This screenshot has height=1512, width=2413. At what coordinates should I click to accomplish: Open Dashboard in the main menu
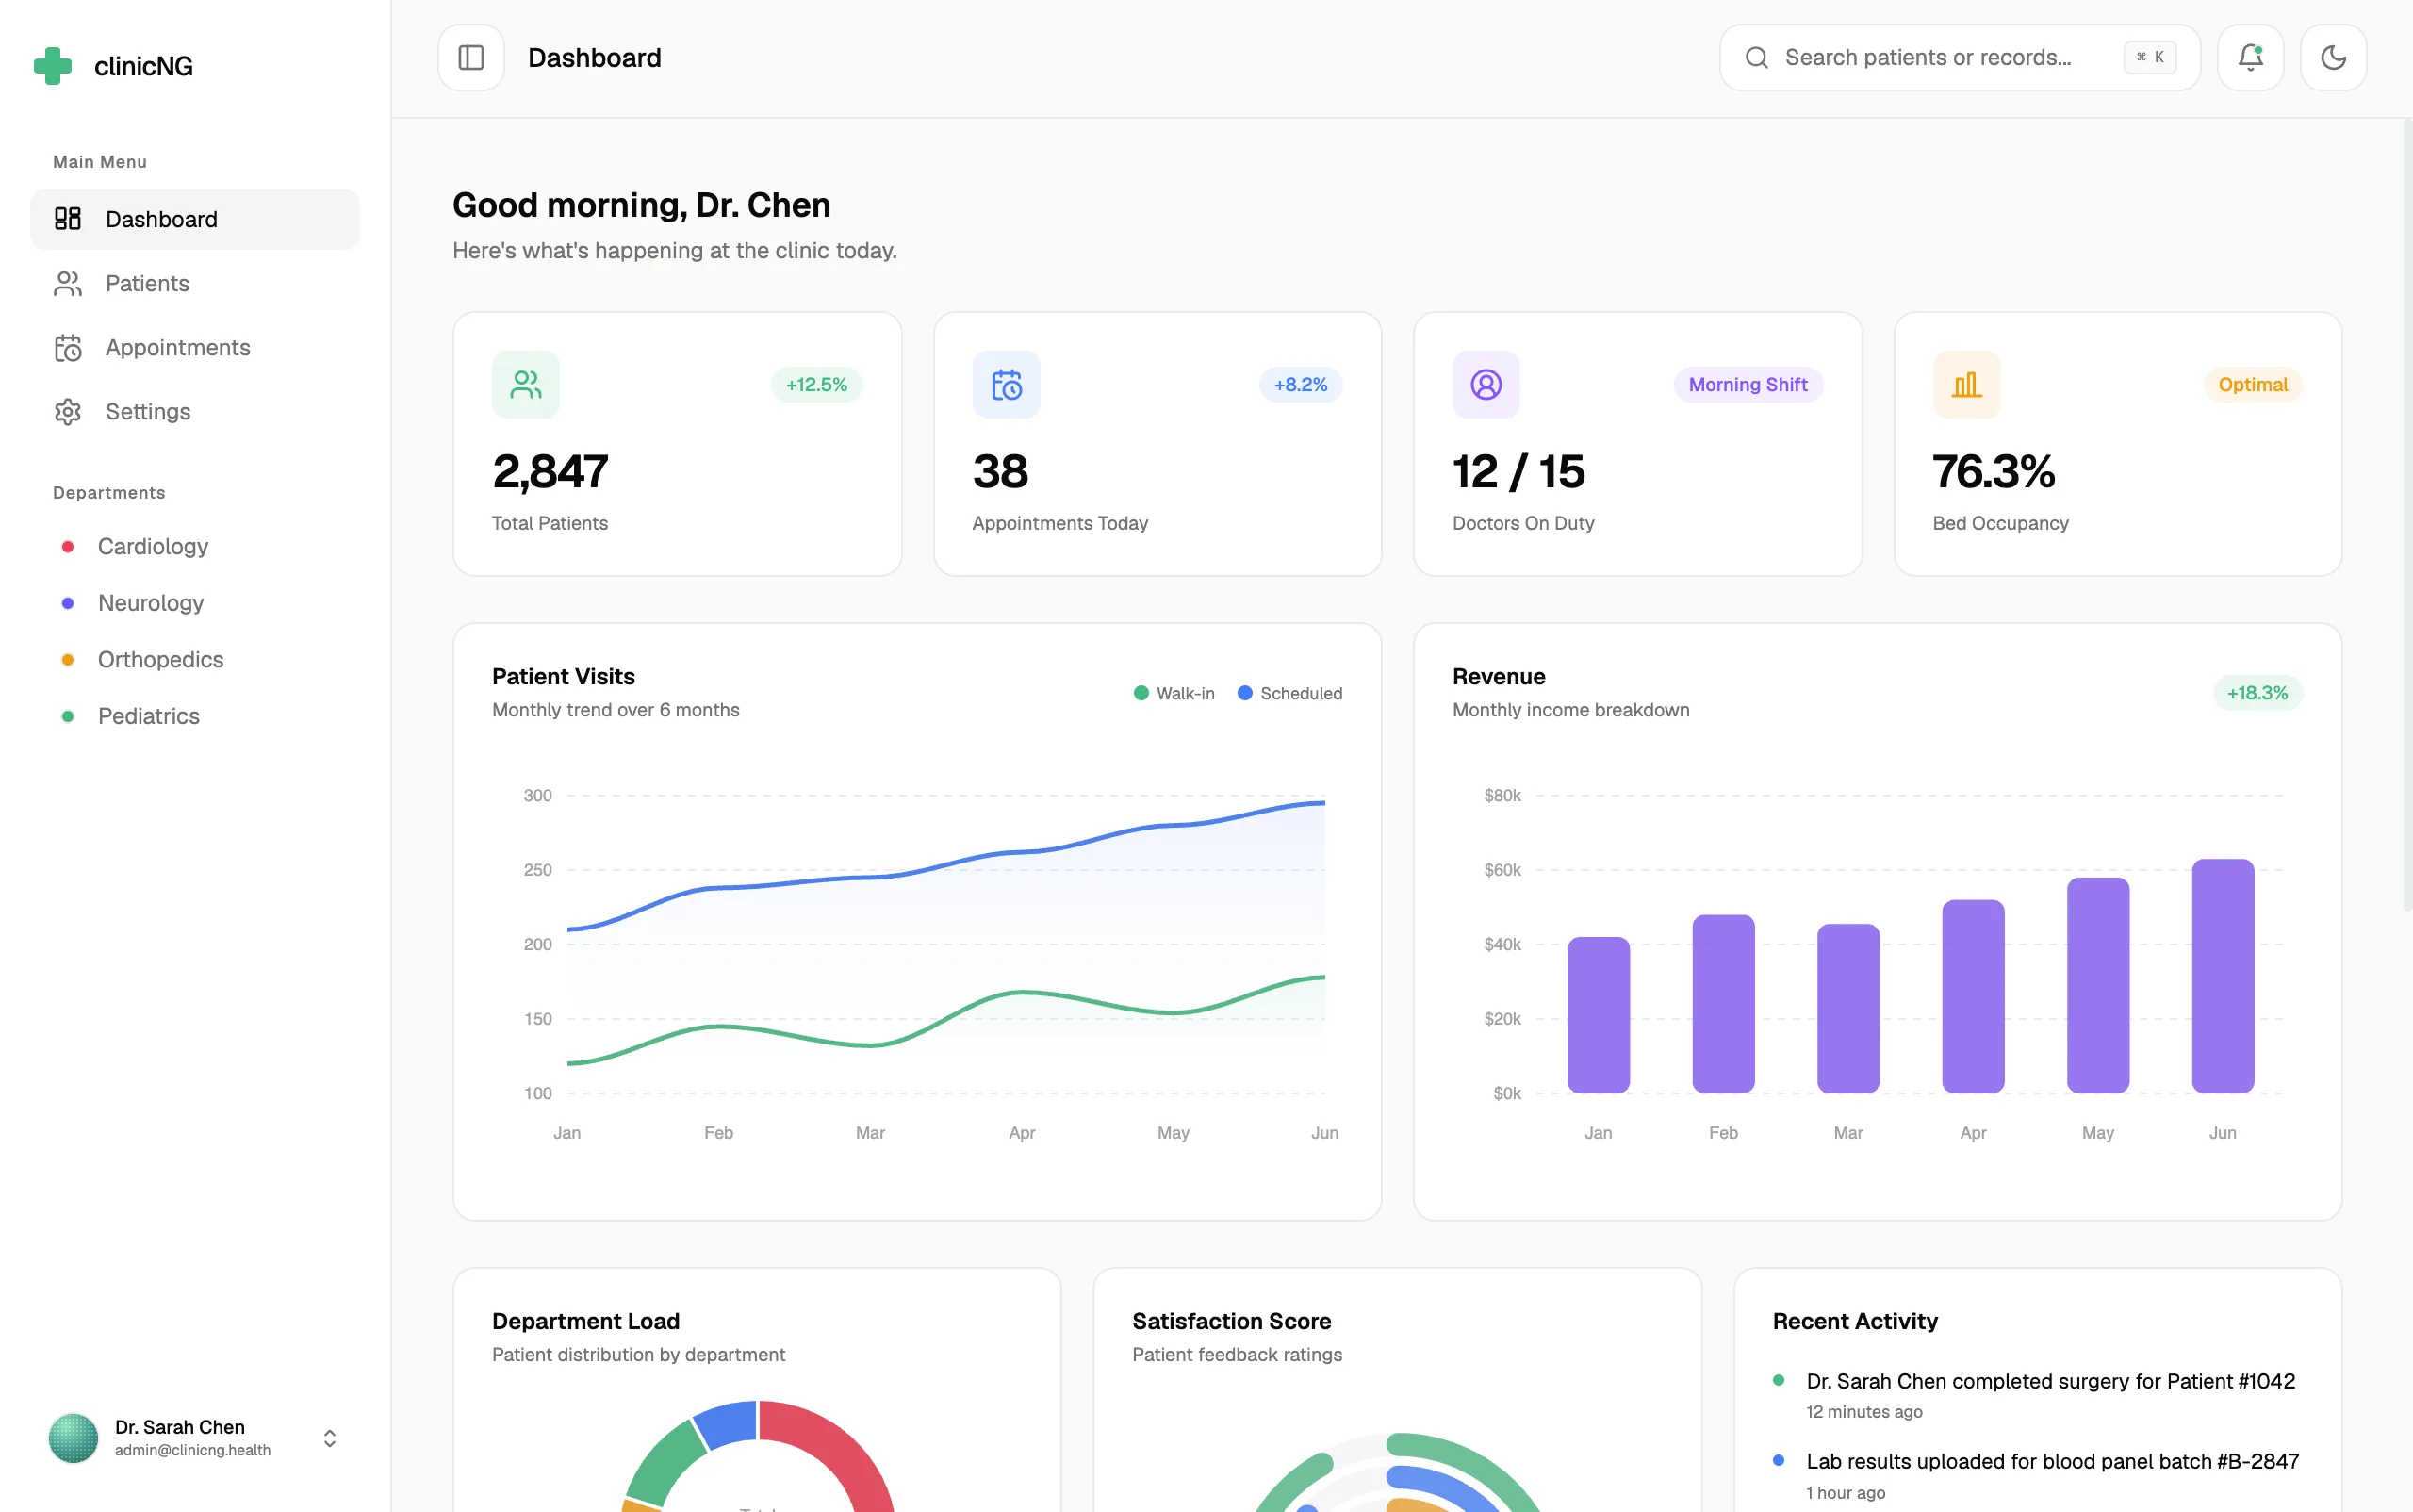195,219
